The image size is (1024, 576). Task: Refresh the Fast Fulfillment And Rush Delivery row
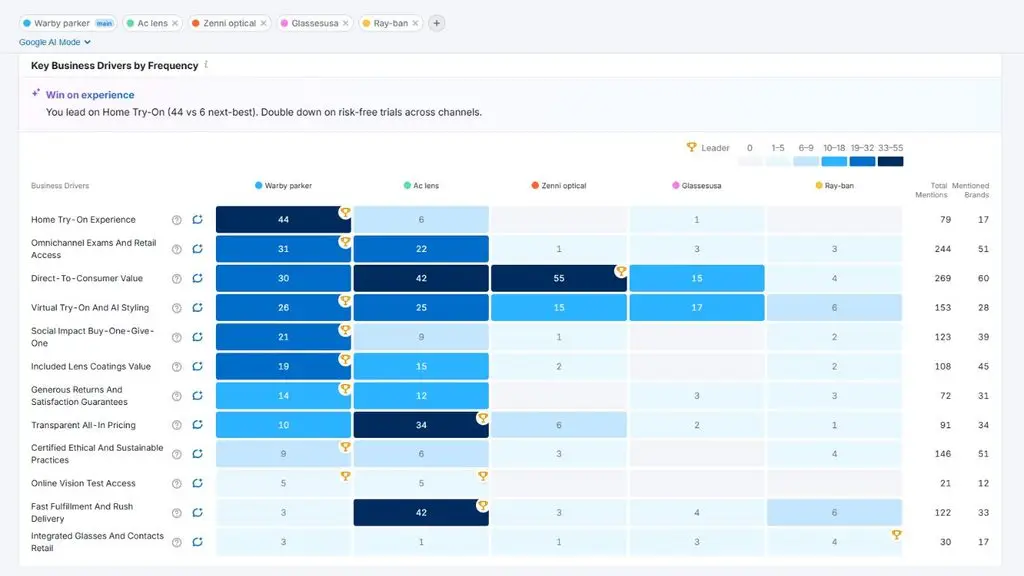197,513
